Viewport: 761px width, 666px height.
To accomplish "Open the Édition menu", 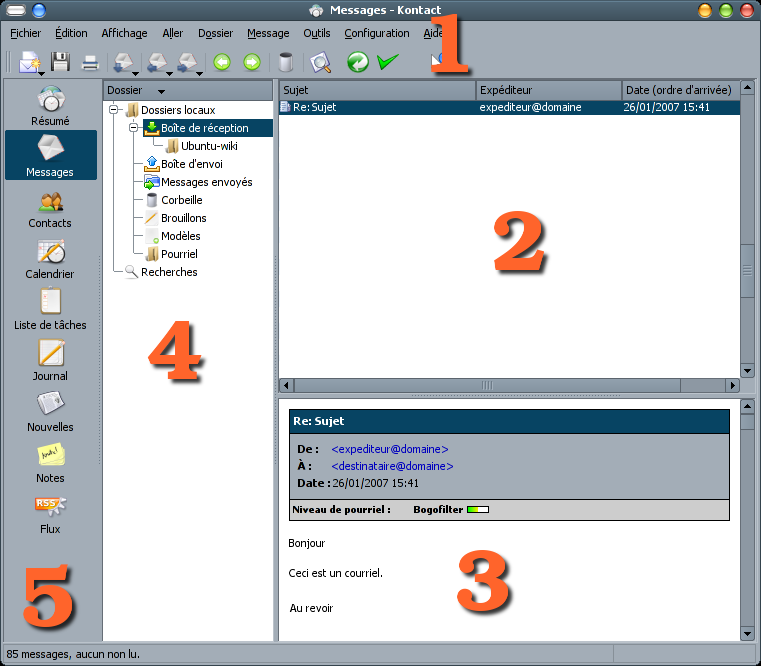I will point(71,33).
